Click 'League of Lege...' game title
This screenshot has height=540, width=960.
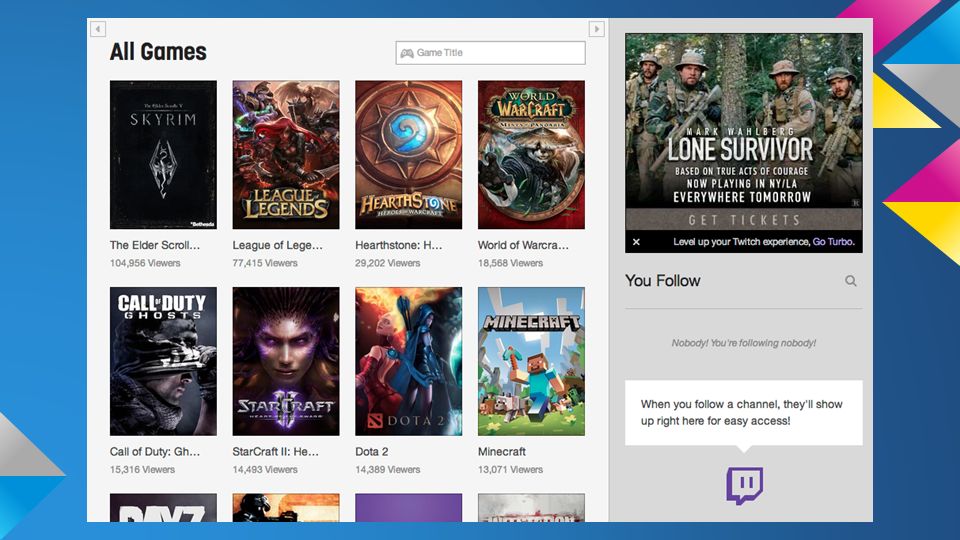[277, 245]
